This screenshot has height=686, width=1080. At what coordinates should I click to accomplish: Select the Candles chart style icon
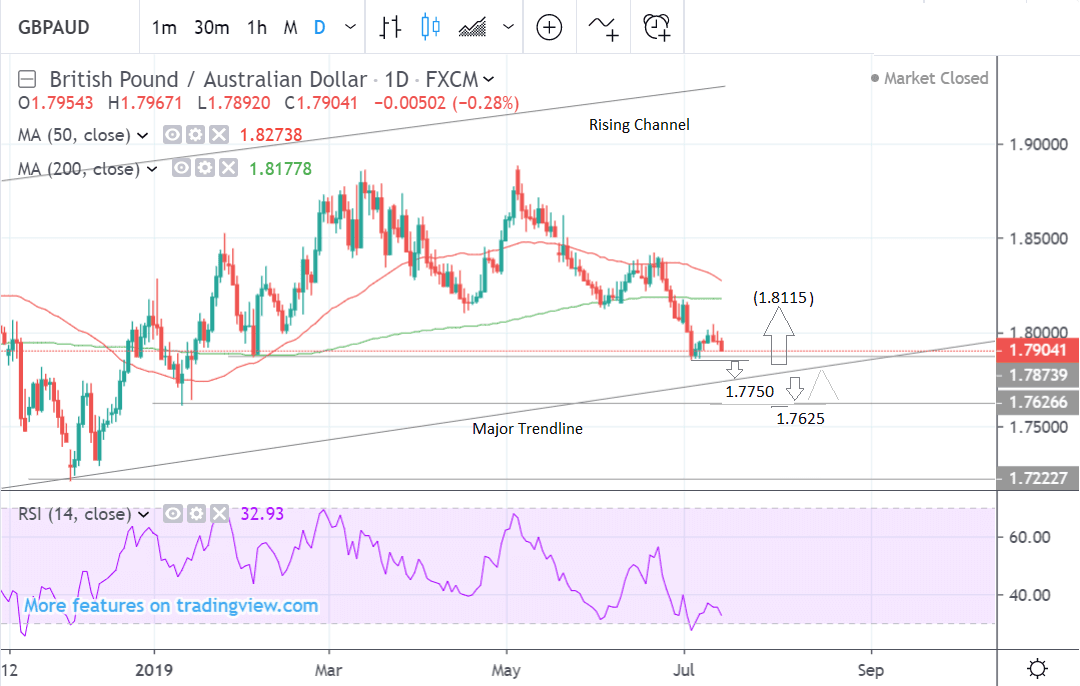click(431, 27)
